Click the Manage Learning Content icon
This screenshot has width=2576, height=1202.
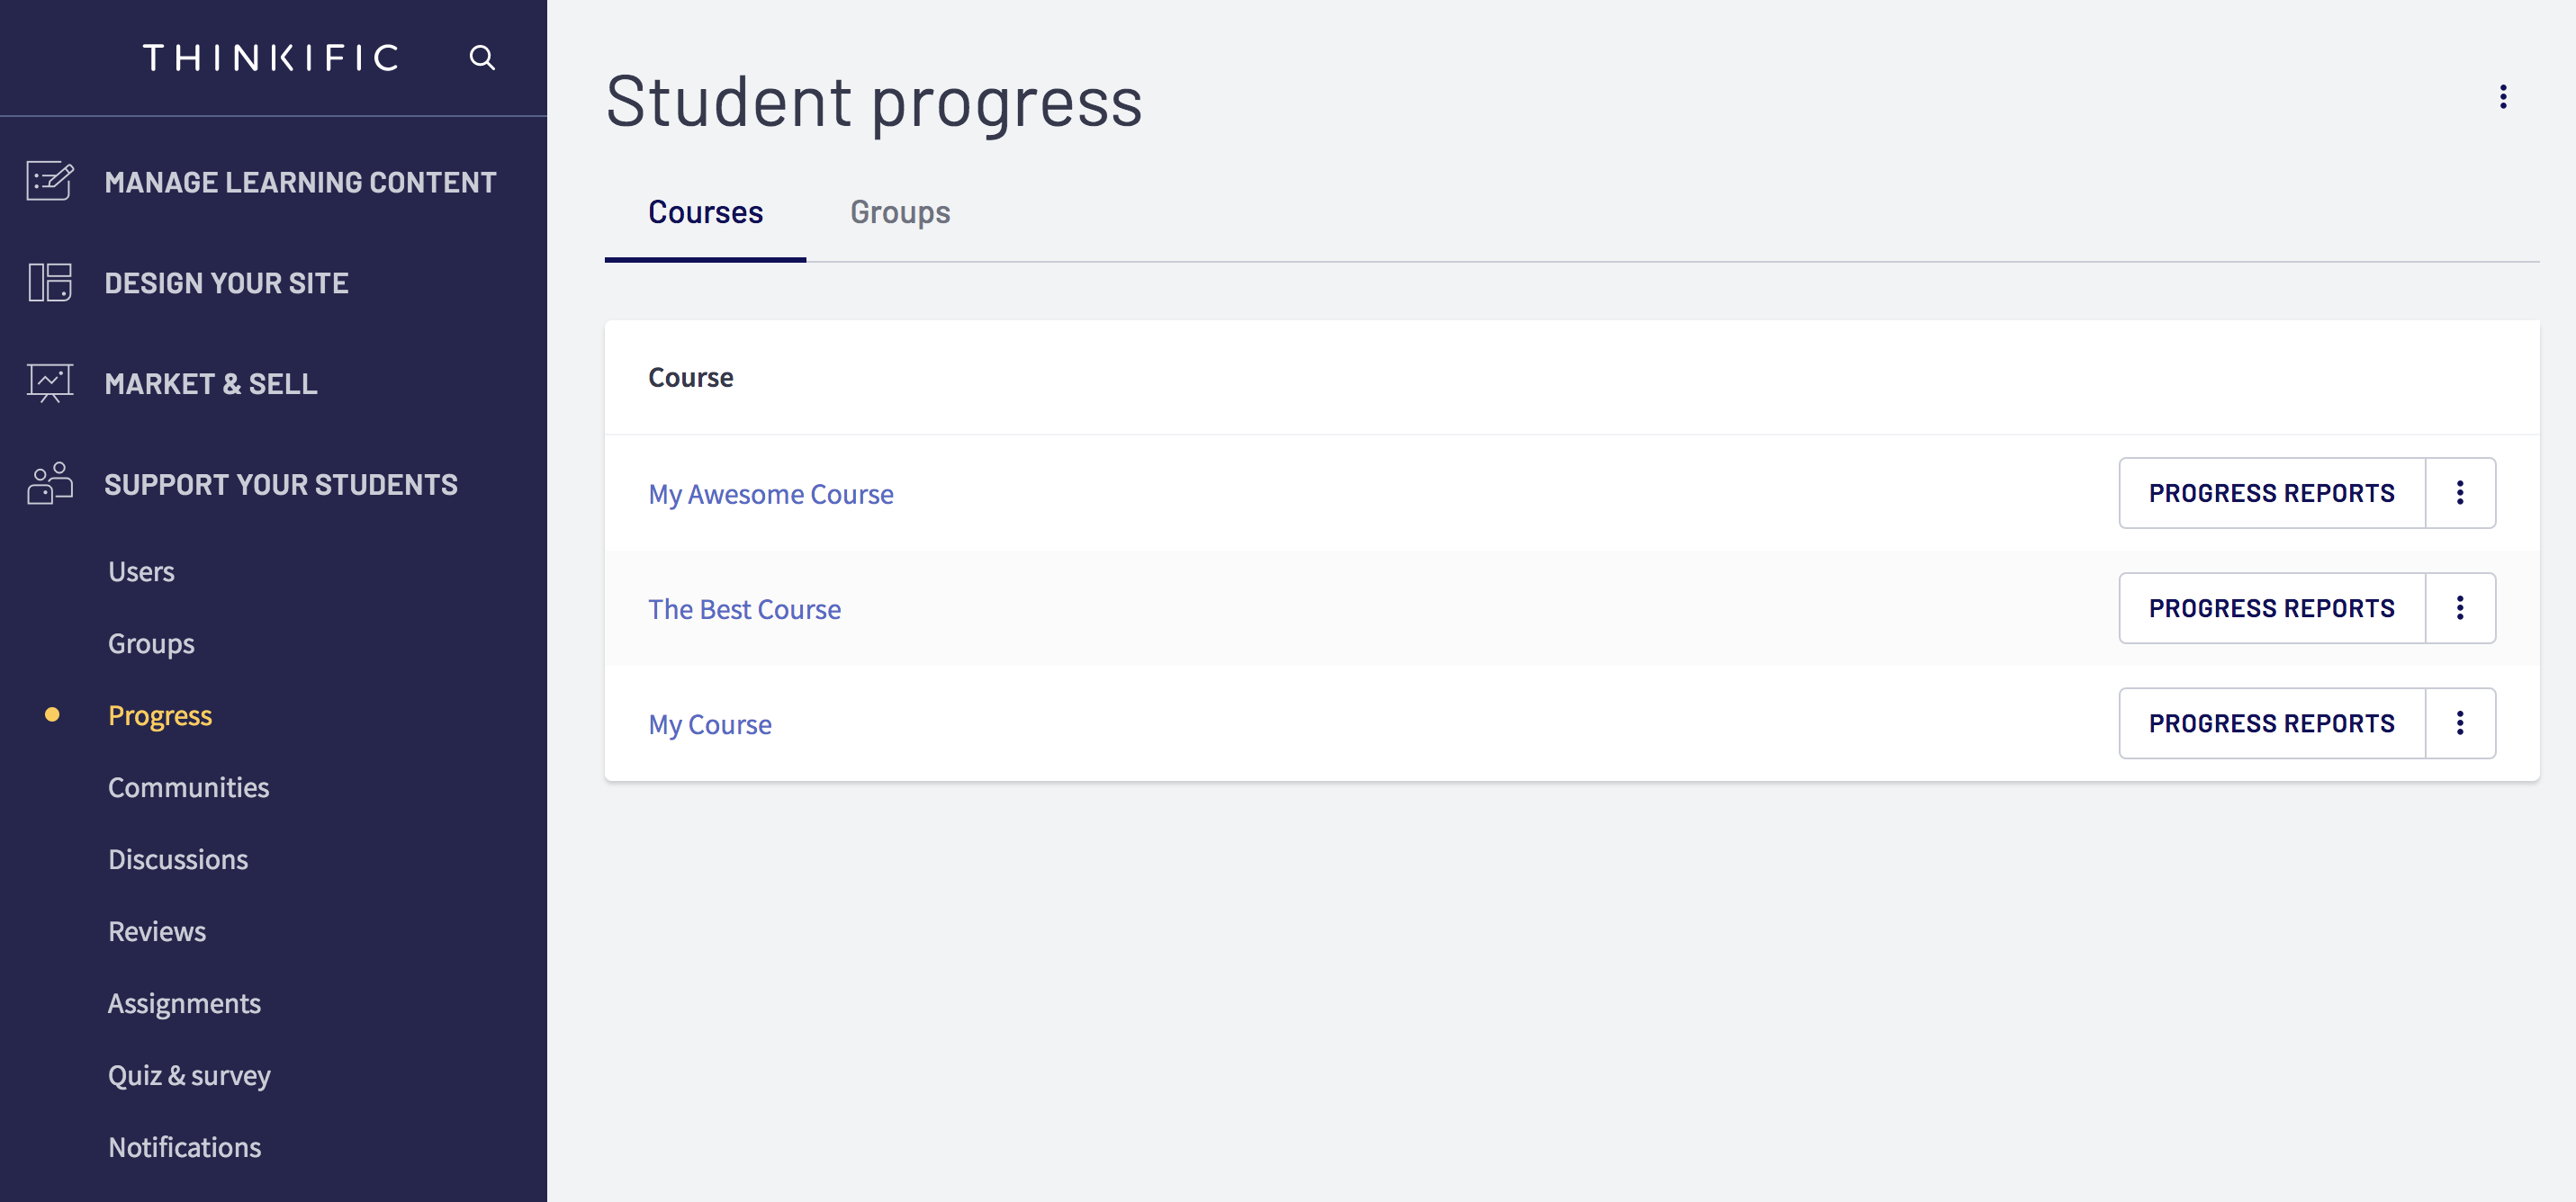50,181
